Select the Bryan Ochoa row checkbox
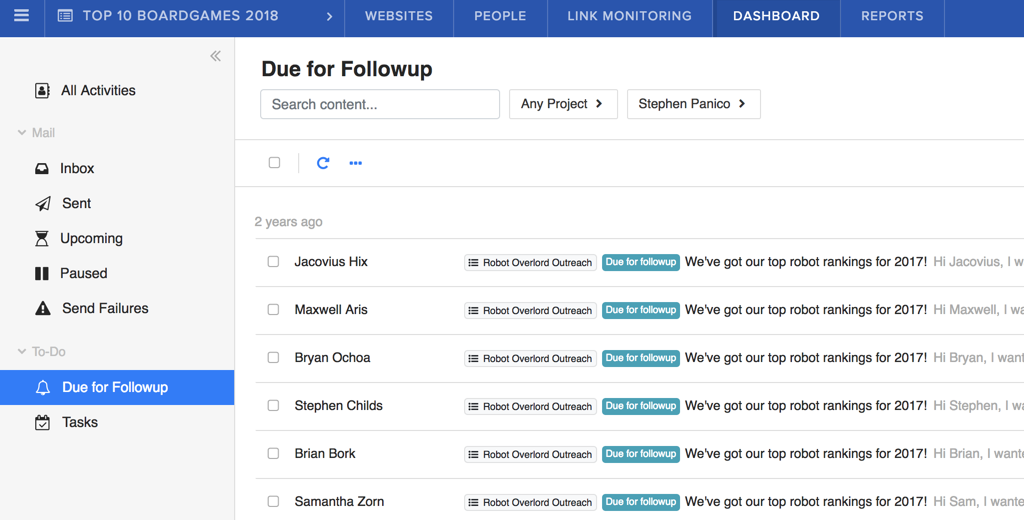 (273, 358)
